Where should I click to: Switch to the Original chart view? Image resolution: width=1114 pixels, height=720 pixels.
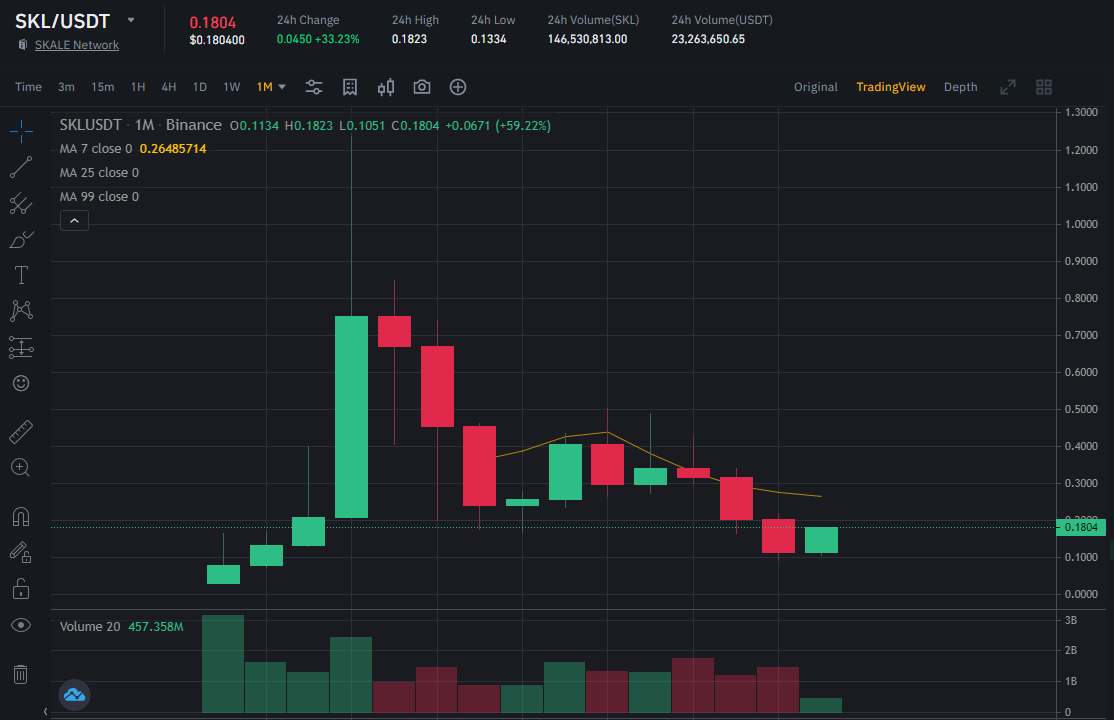coord(816,87)
